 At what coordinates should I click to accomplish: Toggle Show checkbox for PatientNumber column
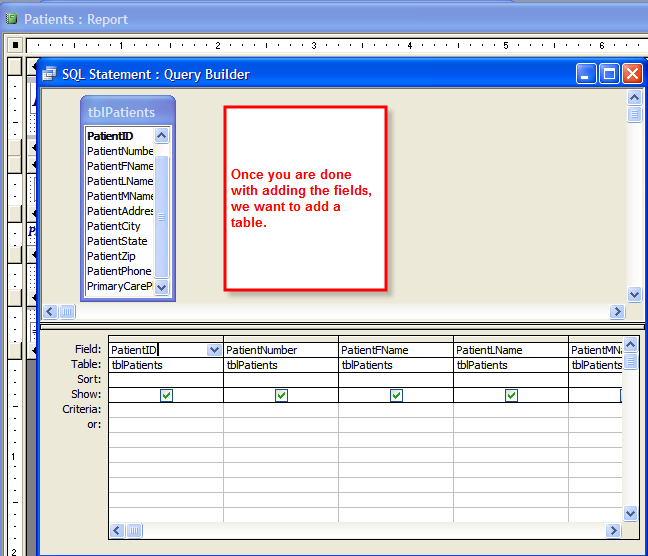(281, 395)
